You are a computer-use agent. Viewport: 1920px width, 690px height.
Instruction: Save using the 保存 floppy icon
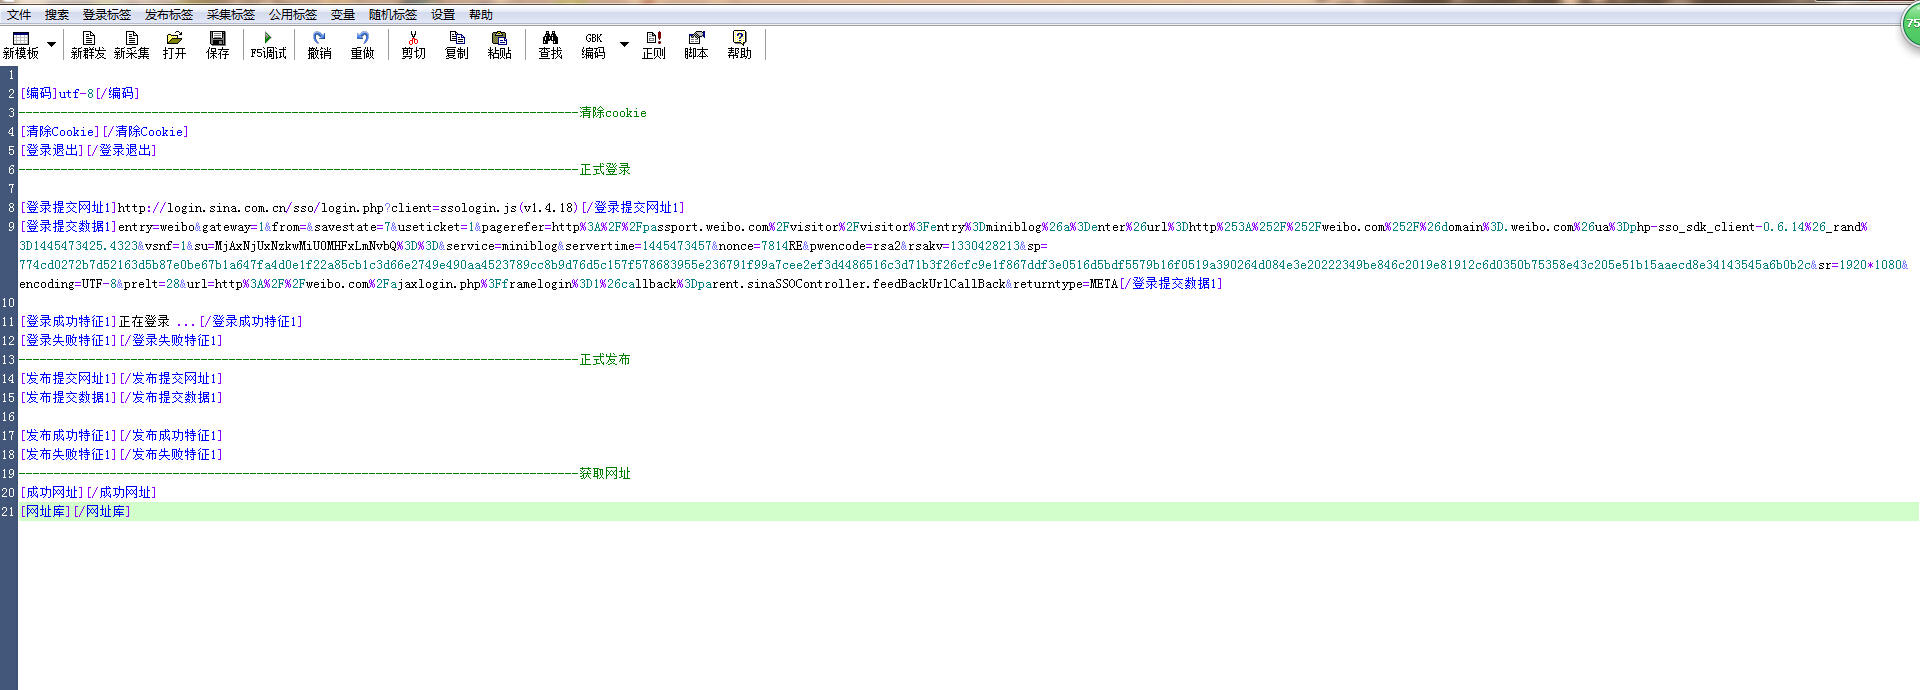coord(217,44)
